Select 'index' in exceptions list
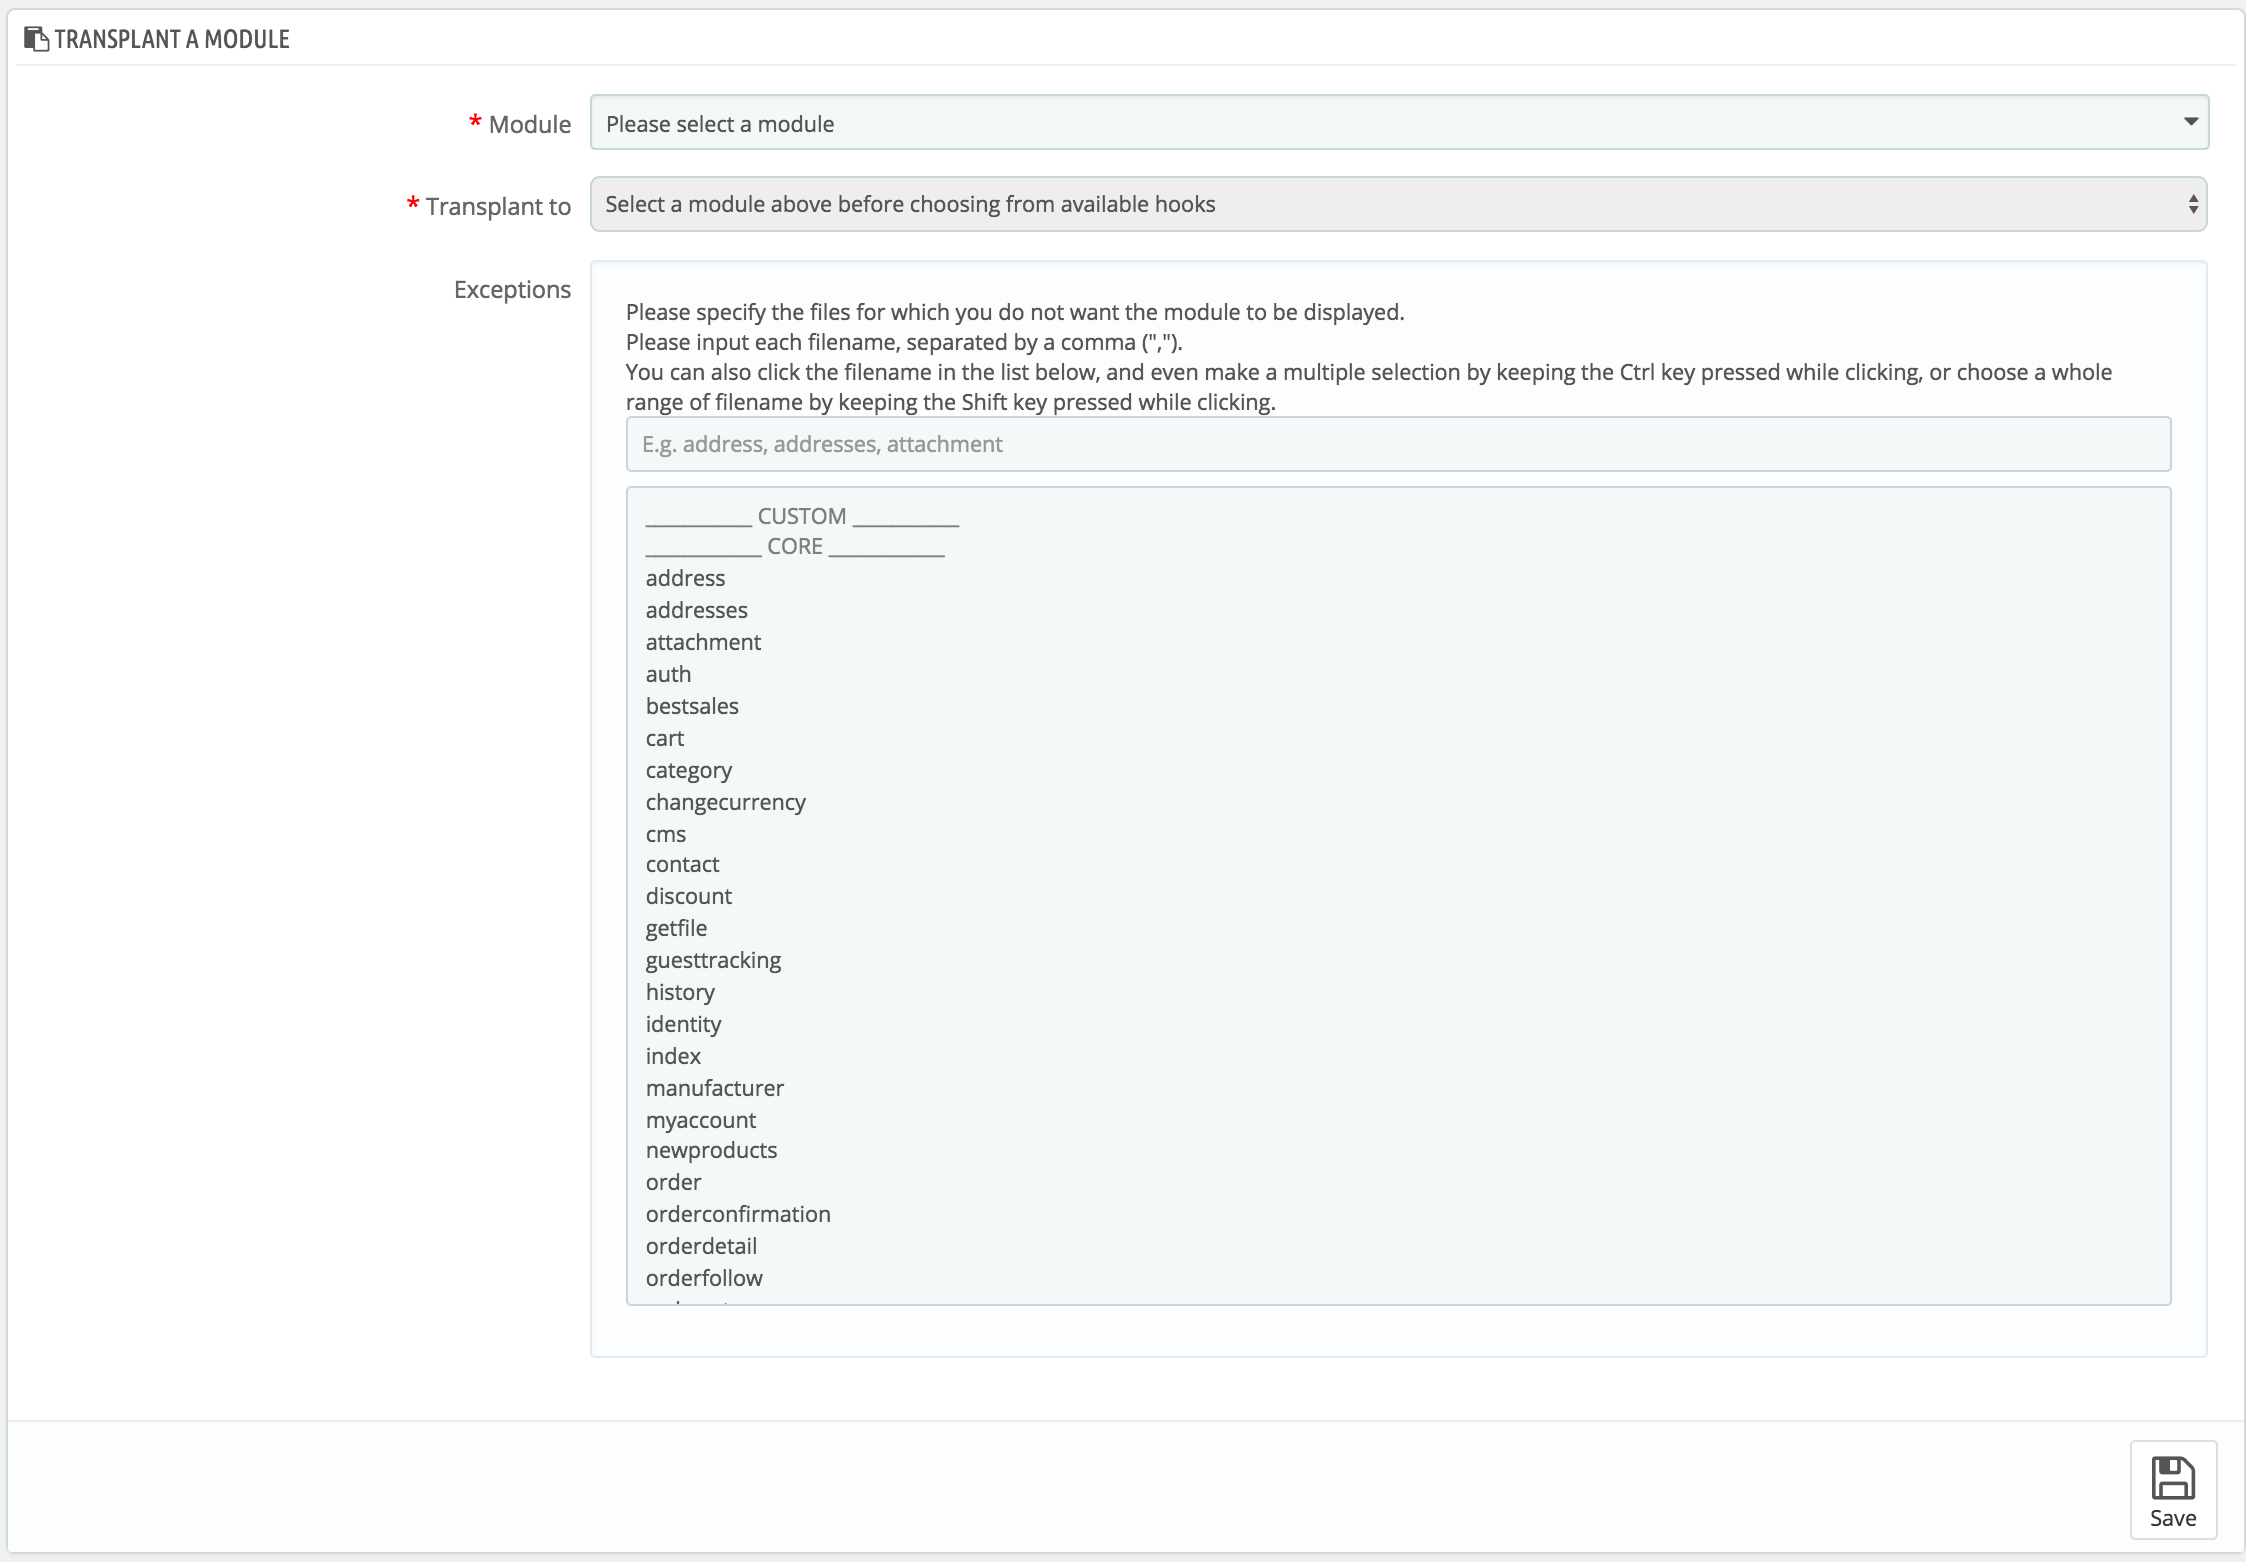The width and height of the screenshot is (2246, 1562). coord(673,1056)
